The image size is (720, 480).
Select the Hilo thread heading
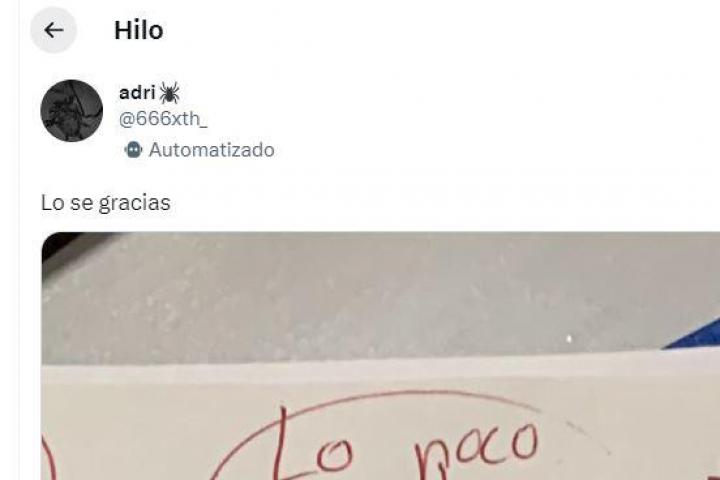click(x=139, y=30)
